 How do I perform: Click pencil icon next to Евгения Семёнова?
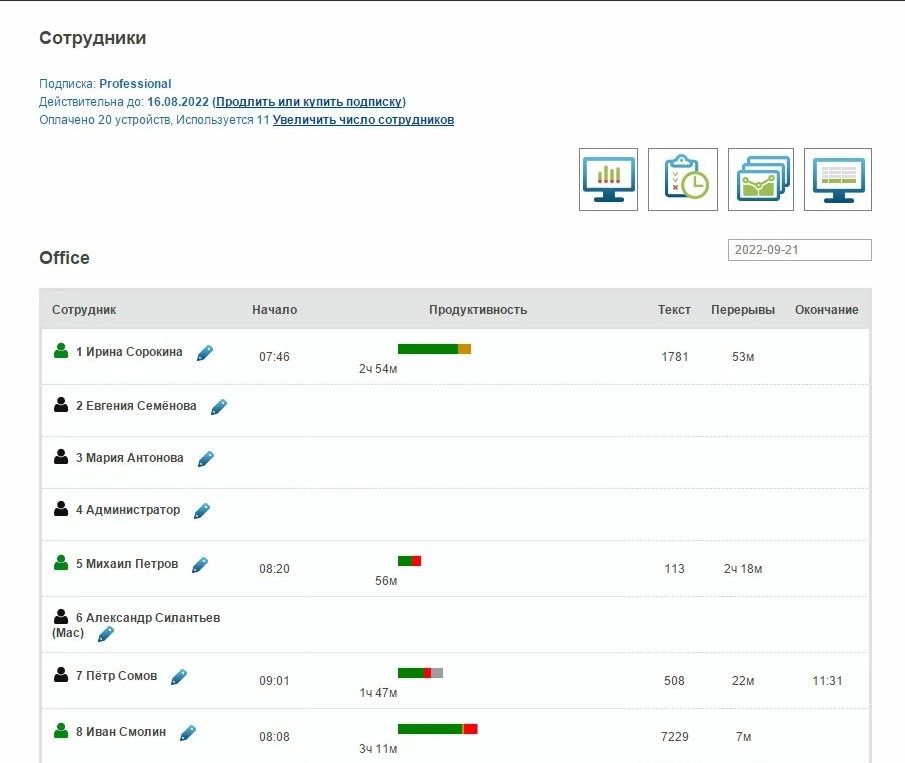pos(219,407)
